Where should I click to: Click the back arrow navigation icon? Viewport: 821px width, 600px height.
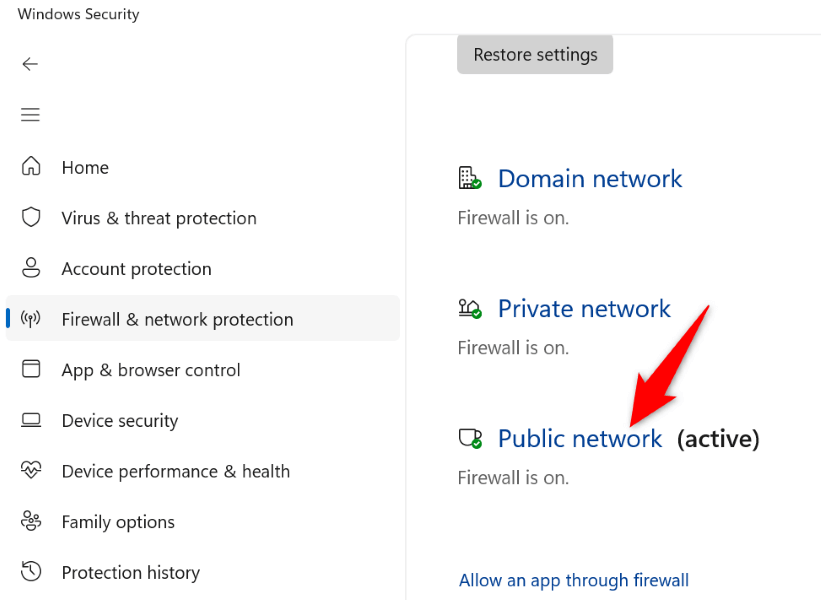click(x=30, y=63)
